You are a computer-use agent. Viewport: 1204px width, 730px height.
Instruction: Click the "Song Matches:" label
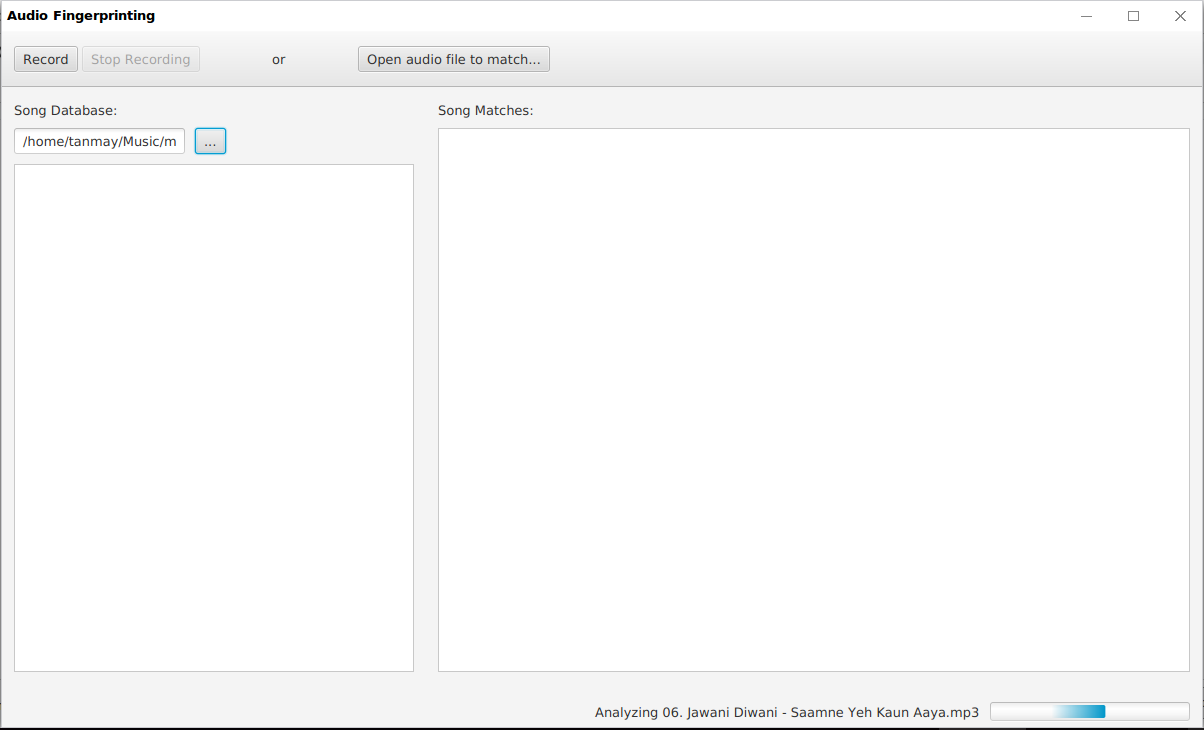tap(486, 110)
